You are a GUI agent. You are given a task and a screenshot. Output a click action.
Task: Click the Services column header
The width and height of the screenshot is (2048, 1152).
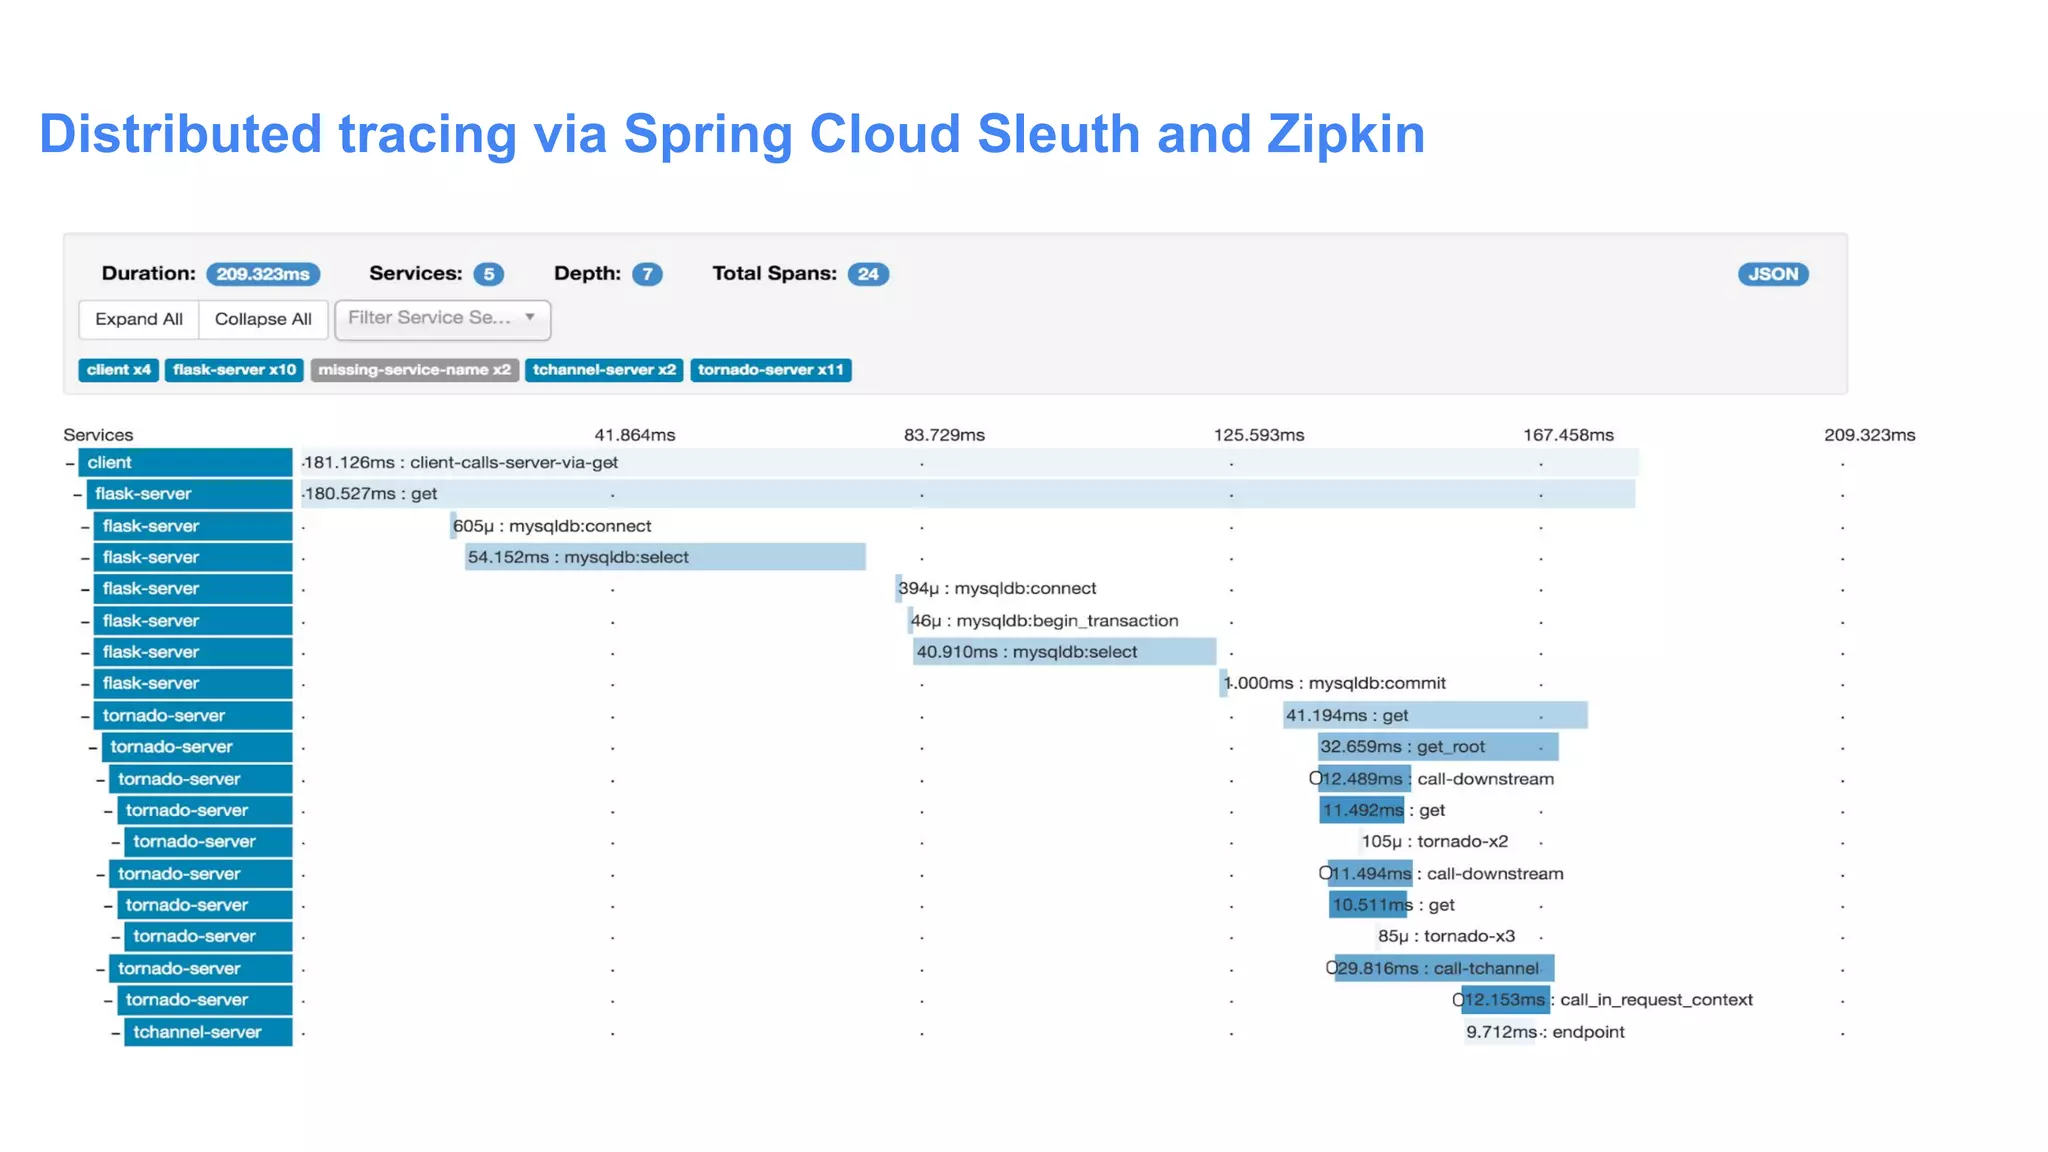pos(98,435)
